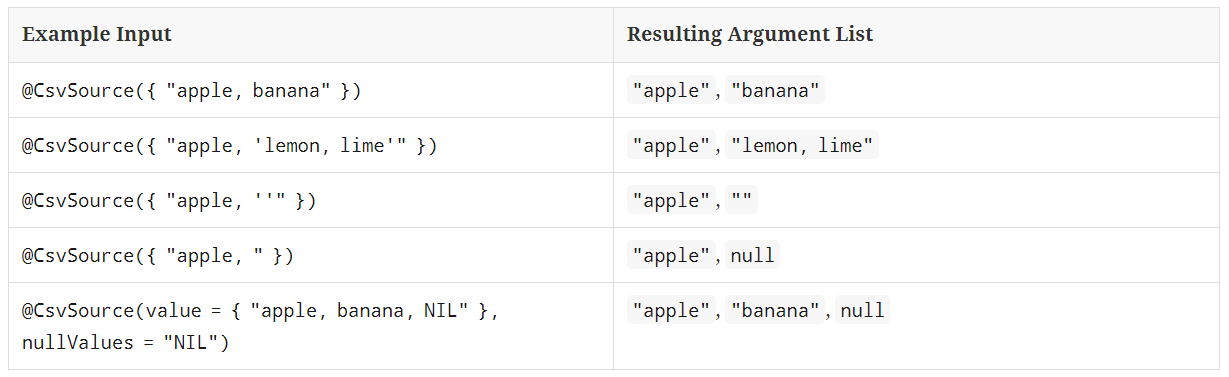Click "apple" result in the last row

(670, 311)
